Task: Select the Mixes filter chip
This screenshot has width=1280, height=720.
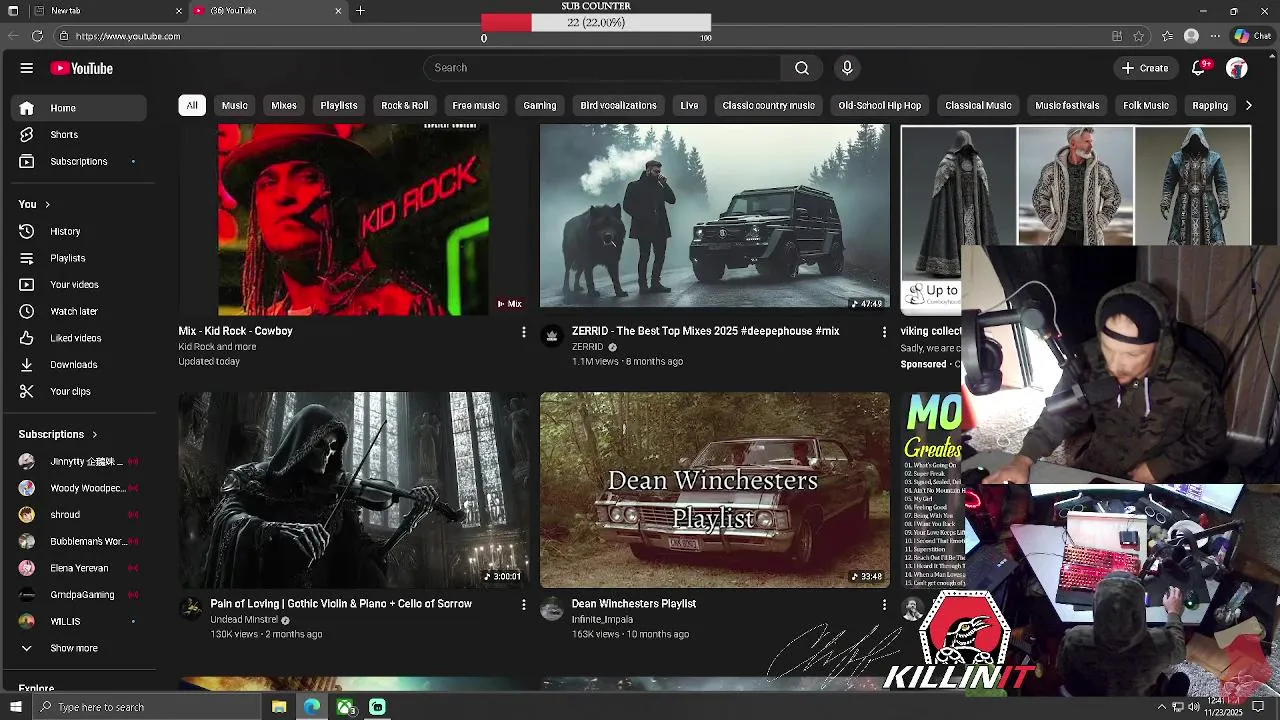Action: (x=284, y=105)
